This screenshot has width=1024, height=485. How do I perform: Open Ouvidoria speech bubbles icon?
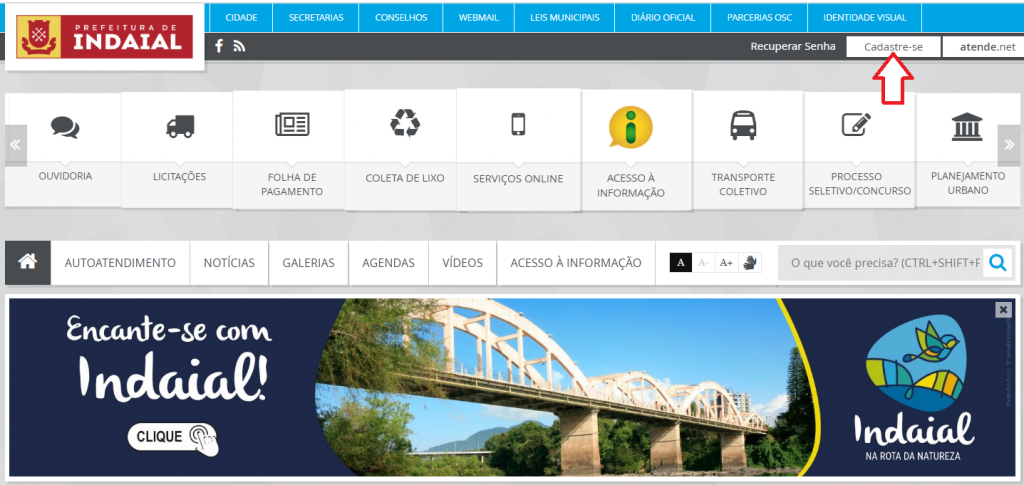click(65, 127)
